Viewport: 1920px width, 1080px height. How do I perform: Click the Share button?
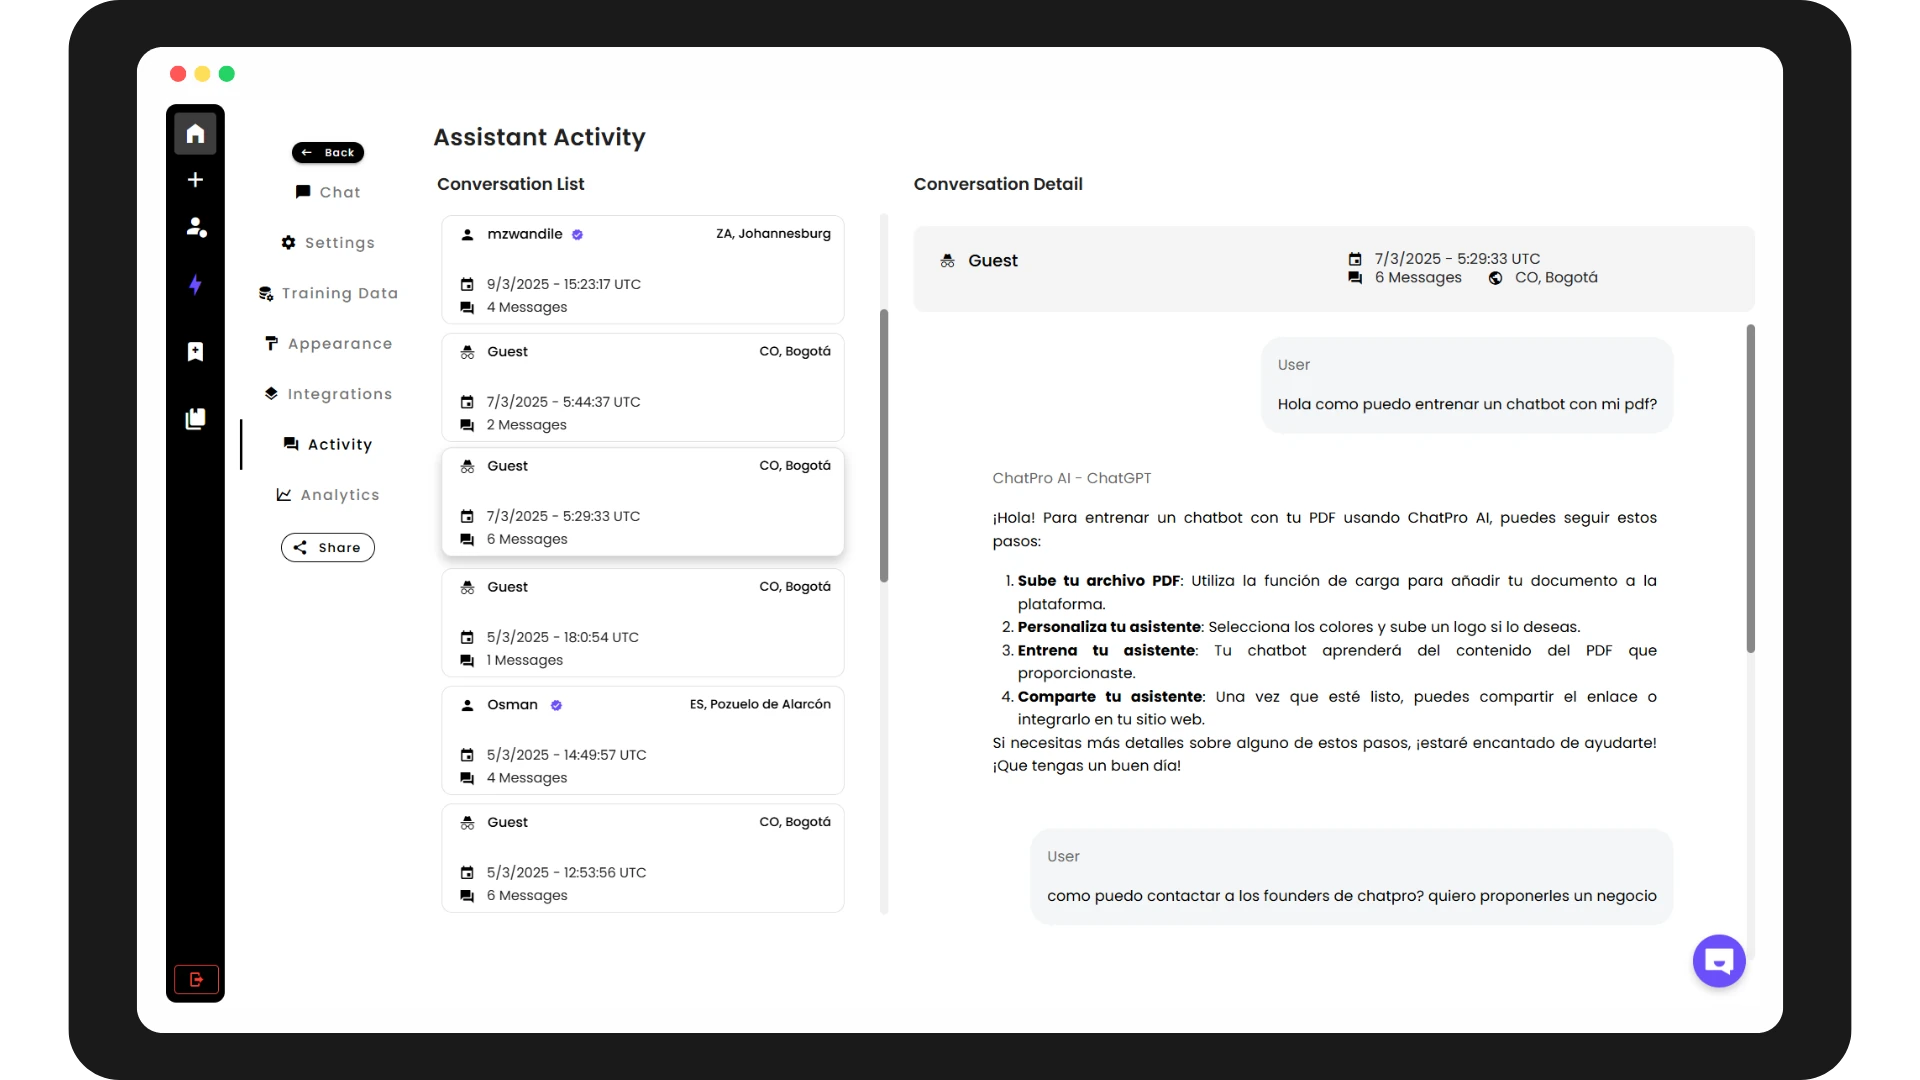[328, 548]
